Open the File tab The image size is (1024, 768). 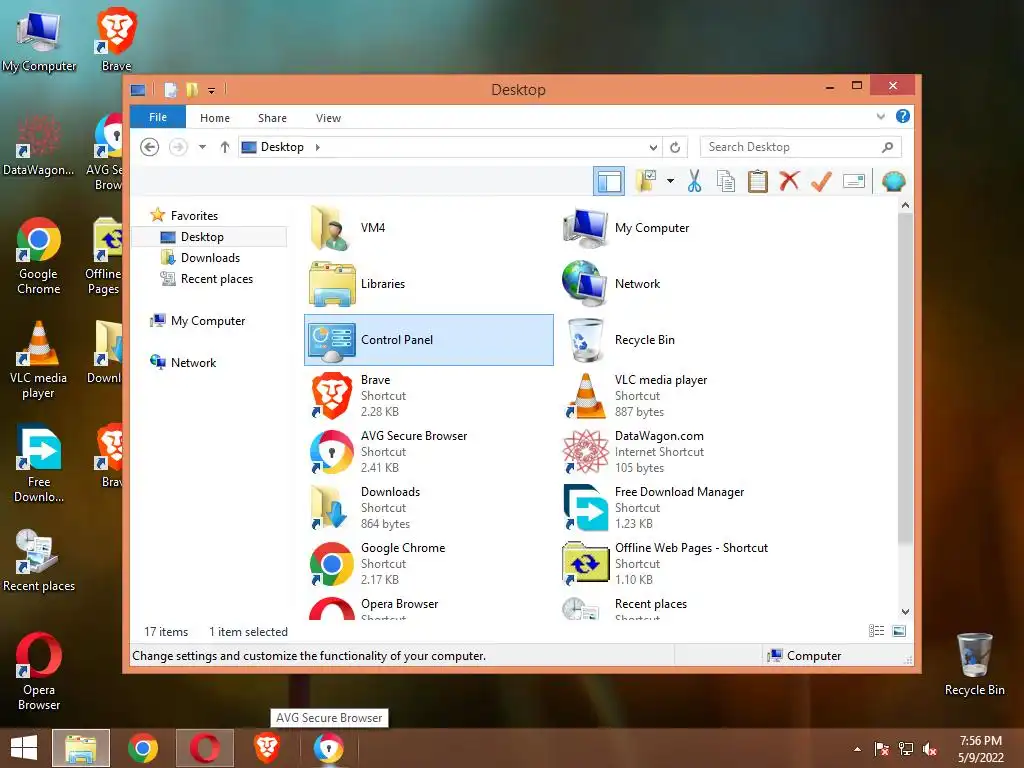pos(158,117)
